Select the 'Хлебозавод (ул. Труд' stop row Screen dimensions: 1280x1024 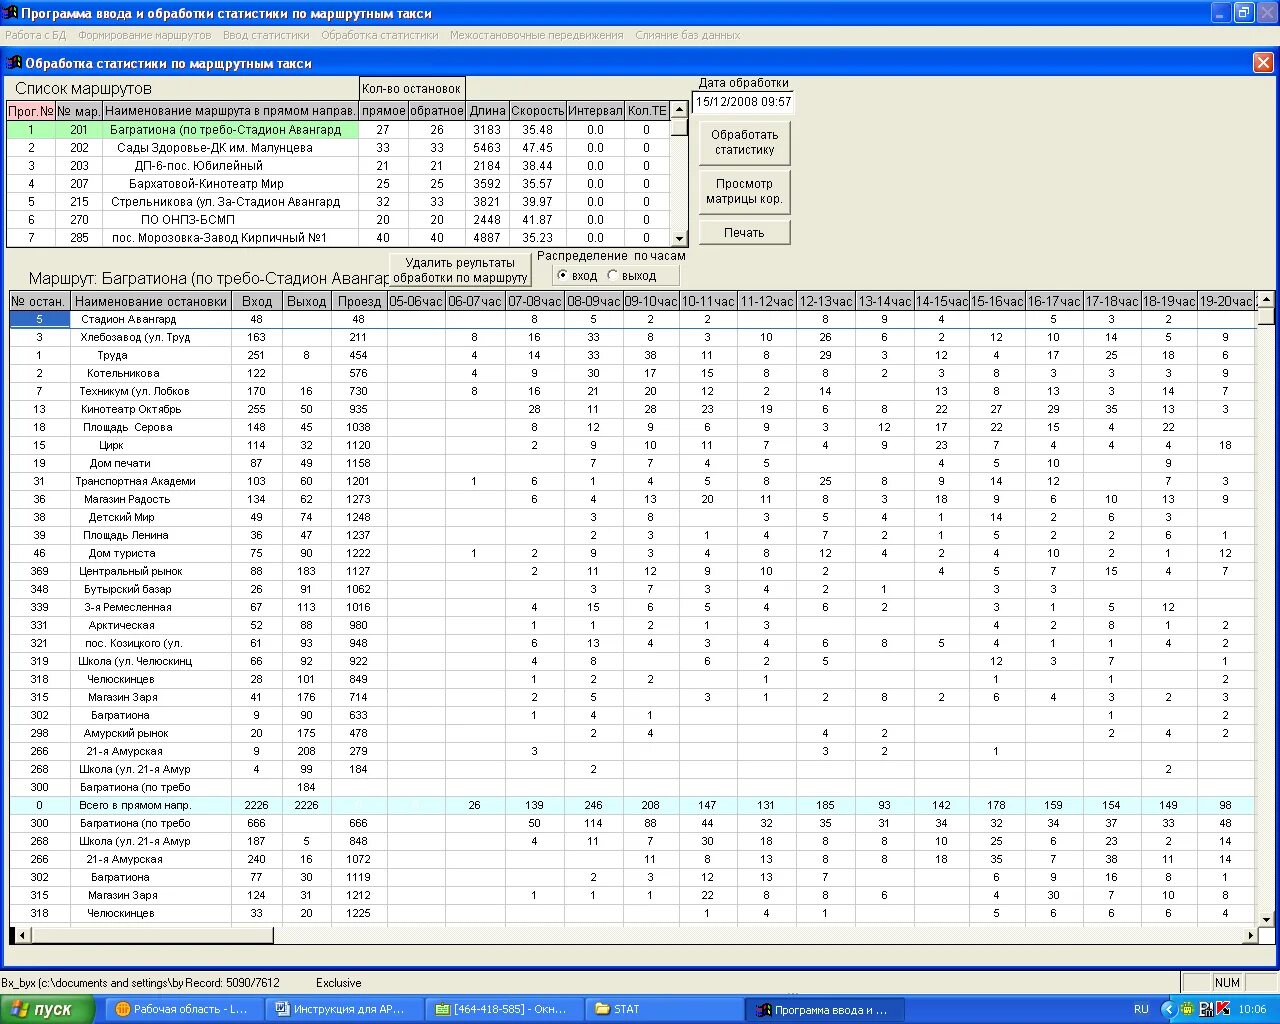pyautogui.click(x=633, y=337)
